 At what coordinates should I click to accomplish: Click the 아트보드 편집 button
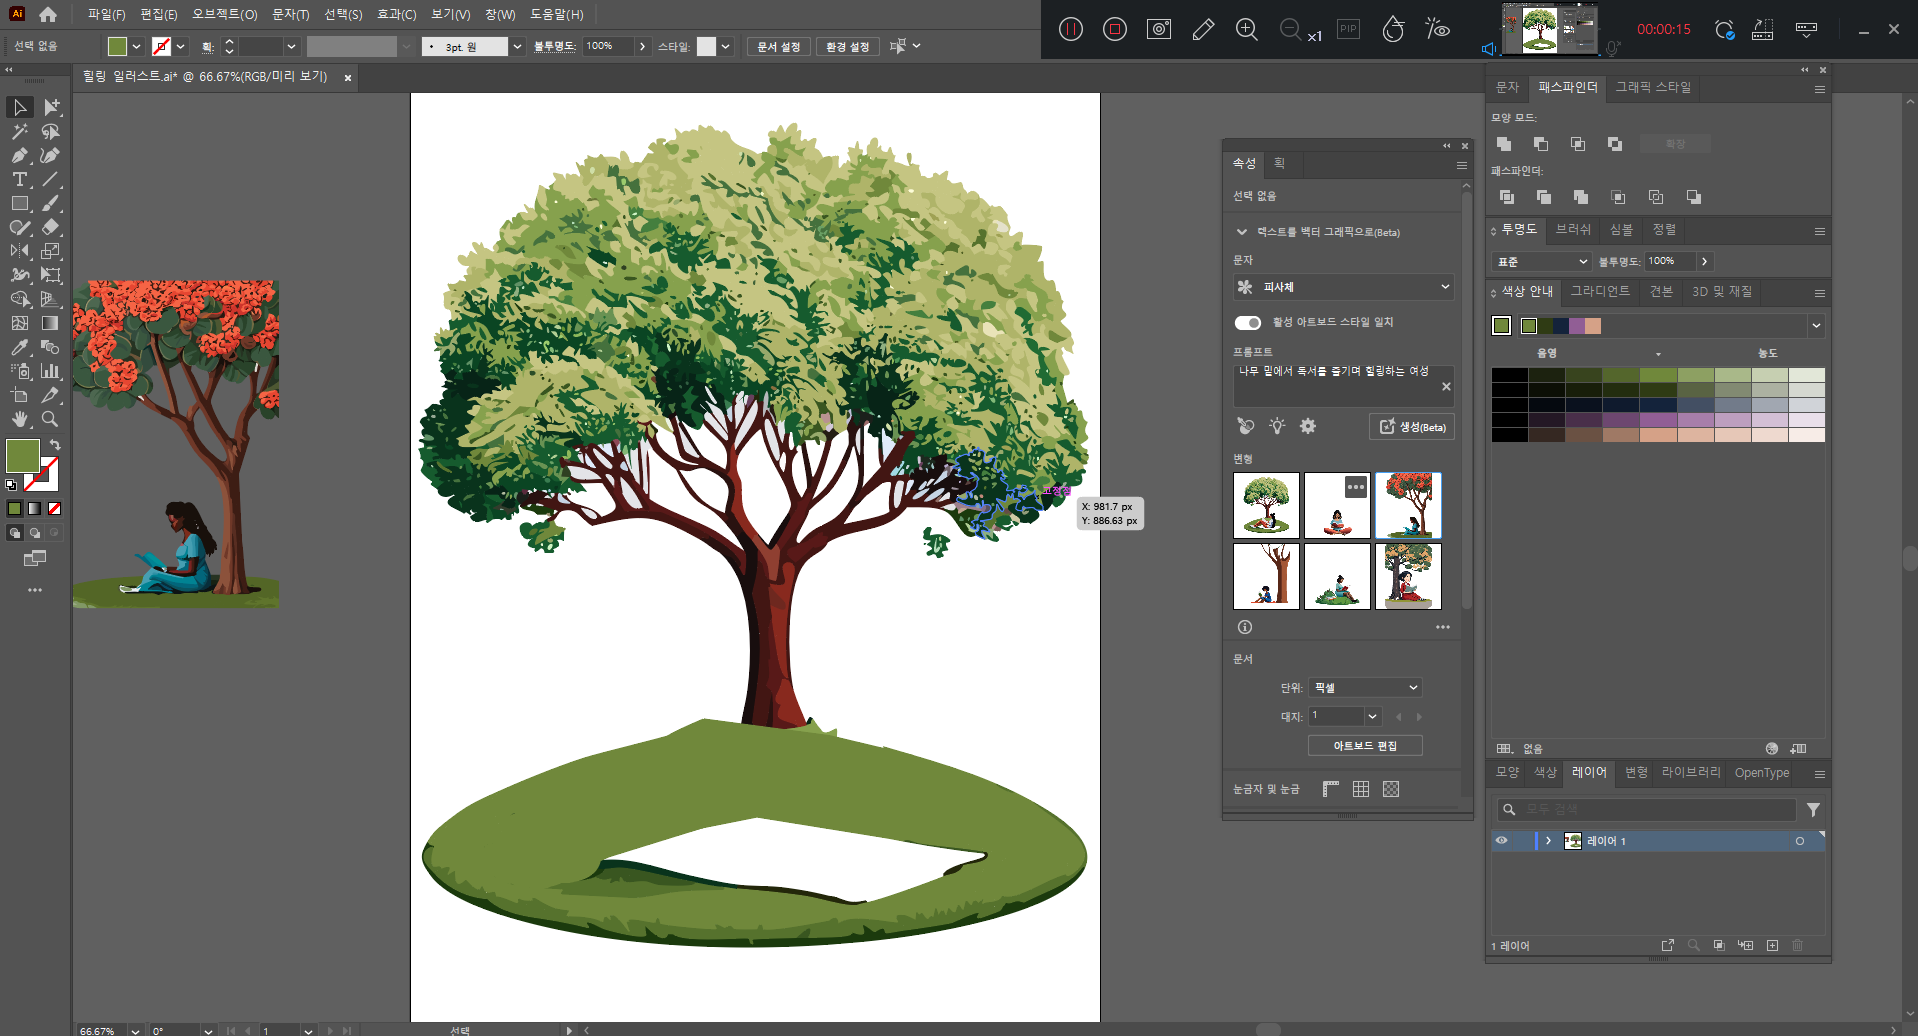1365,746
